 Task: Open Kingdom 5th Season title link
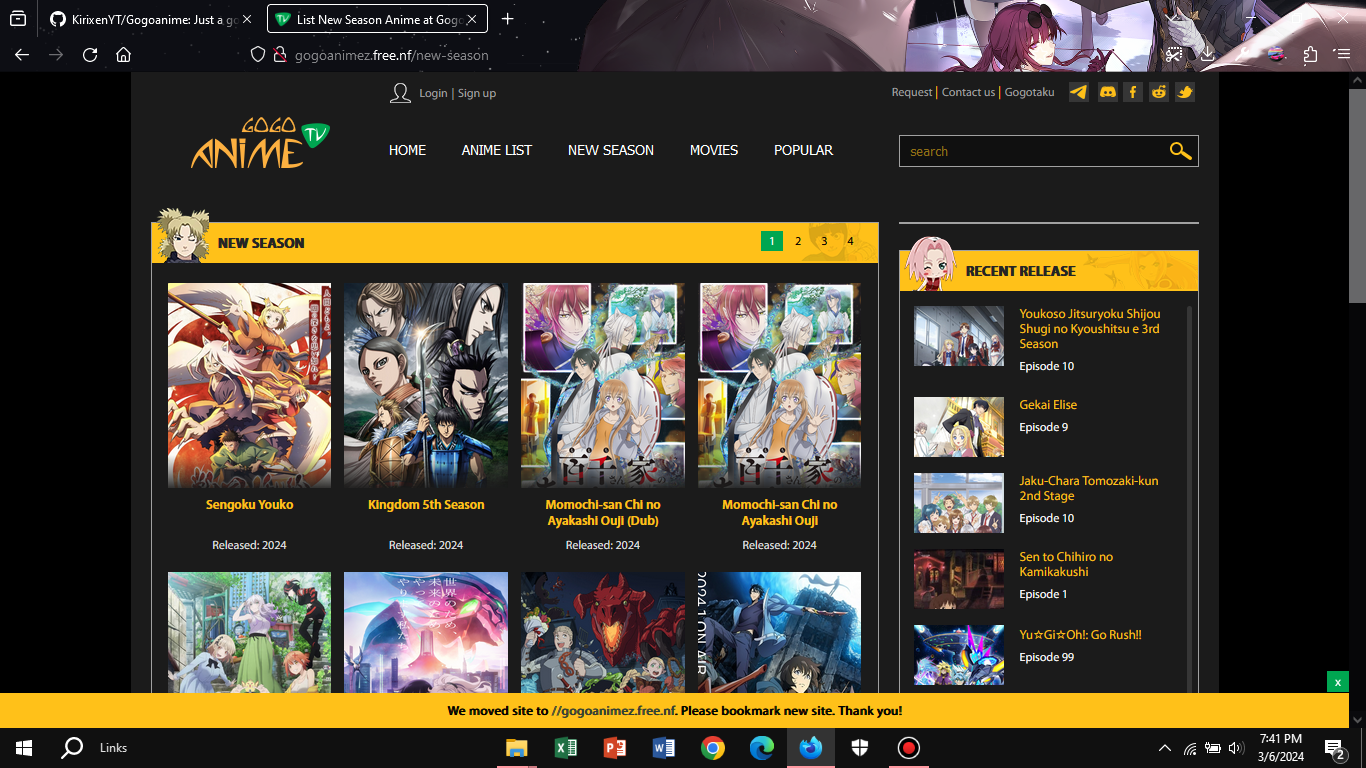click(x=426, y=505)
